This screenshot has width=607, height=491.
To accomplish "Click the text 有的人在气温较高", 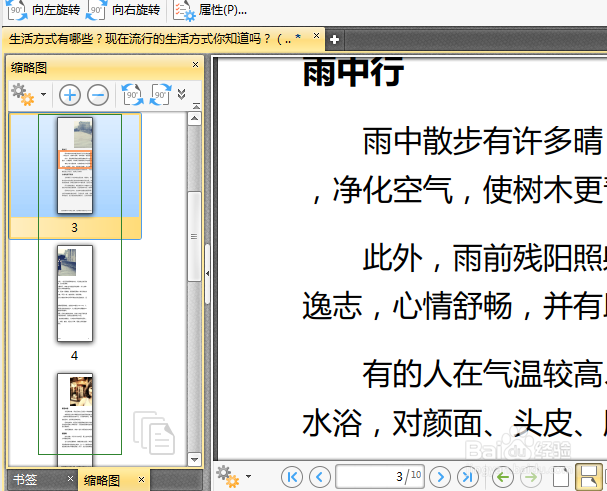I will click(483, 374).
